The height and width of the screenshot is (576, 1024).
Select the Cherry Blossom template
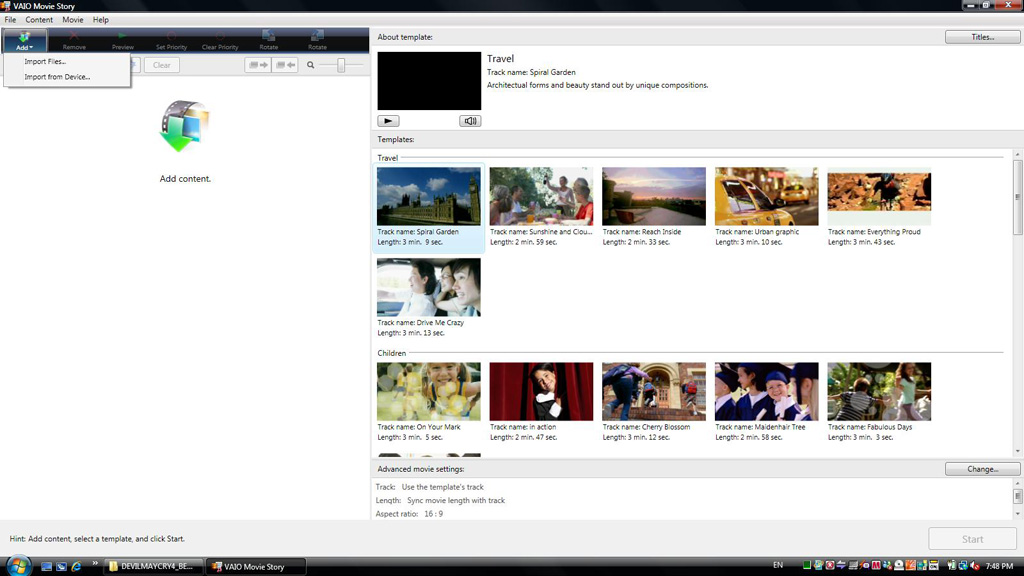[654, 402]
